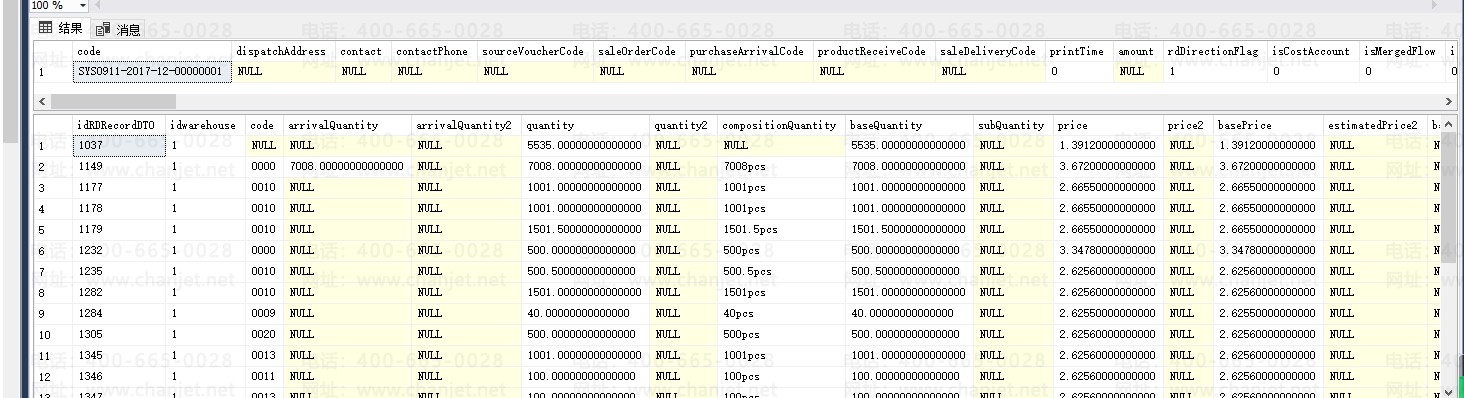The height and width of the screenshot is (398, 1464).
Task: Click the idRDRecordDTO cell 1178
Action: click(x=119, y=208)
